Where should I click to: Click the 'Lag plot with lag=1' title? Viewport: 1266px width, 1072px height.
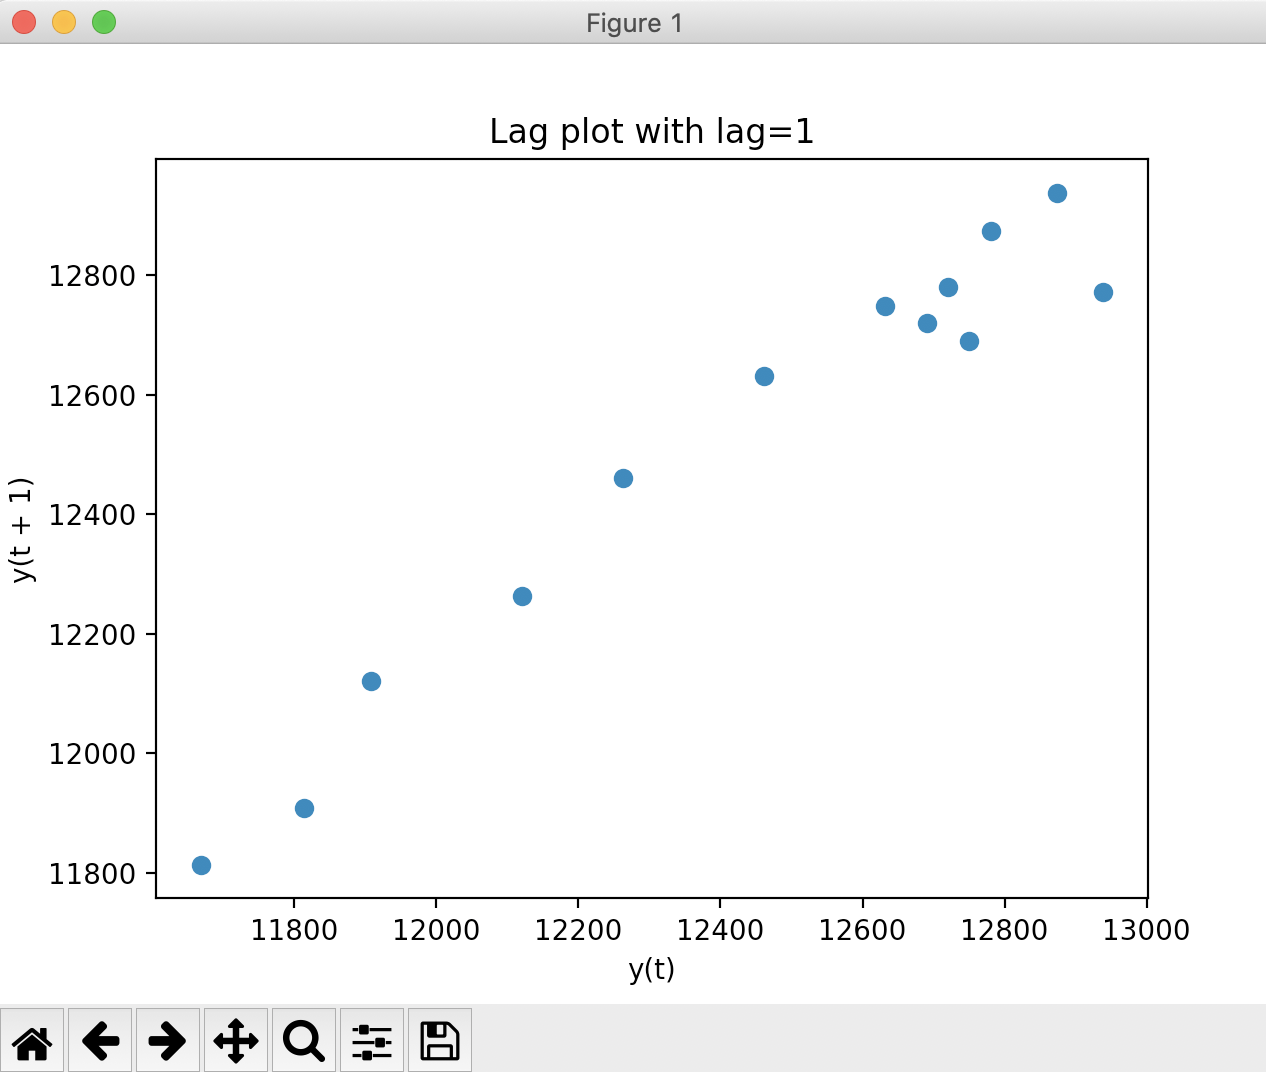[x=652, y=132]
